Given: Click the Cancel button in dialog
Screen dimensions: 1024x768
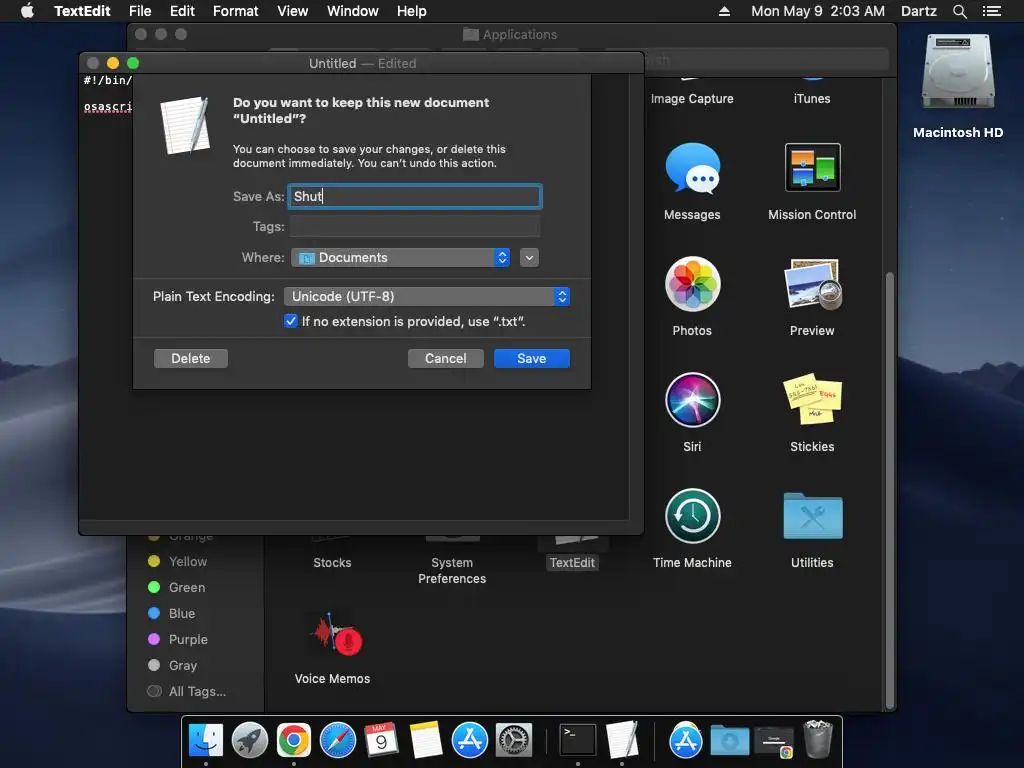Looking at the screenshot, I should (x=445, y=359).
